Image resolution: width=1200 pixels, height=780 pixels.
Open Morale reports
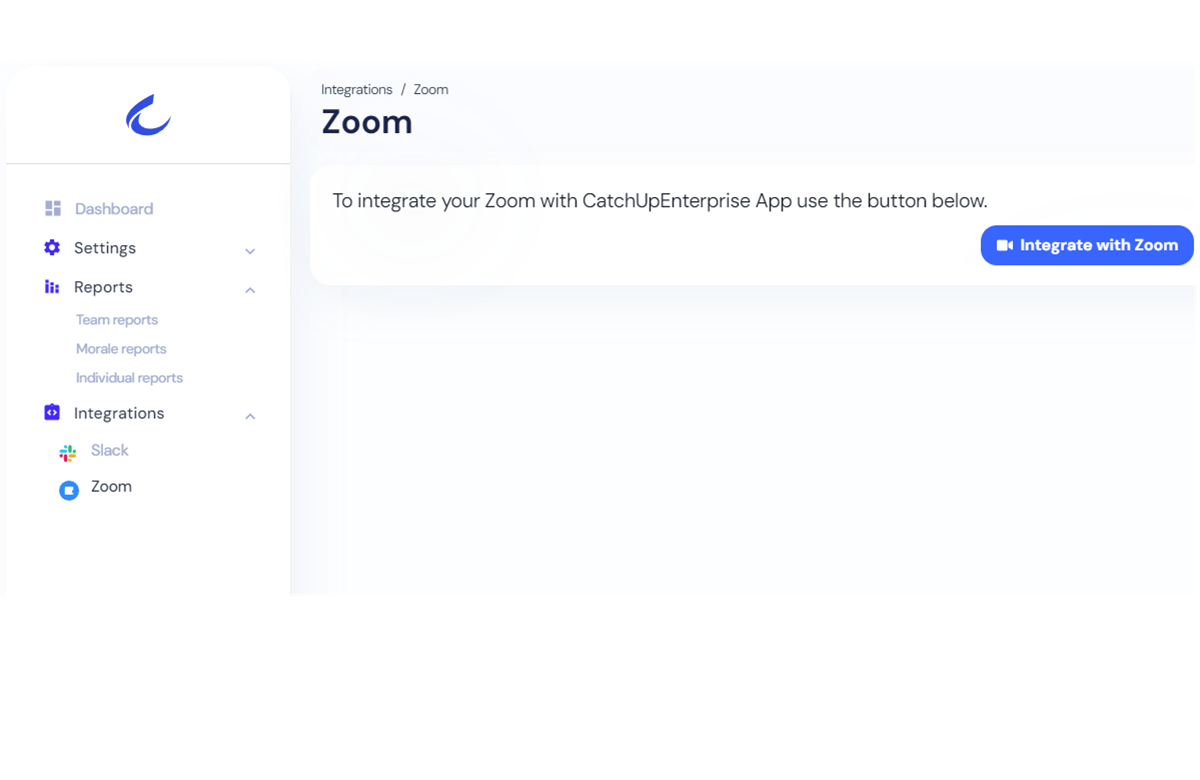(x=121, y=349)
